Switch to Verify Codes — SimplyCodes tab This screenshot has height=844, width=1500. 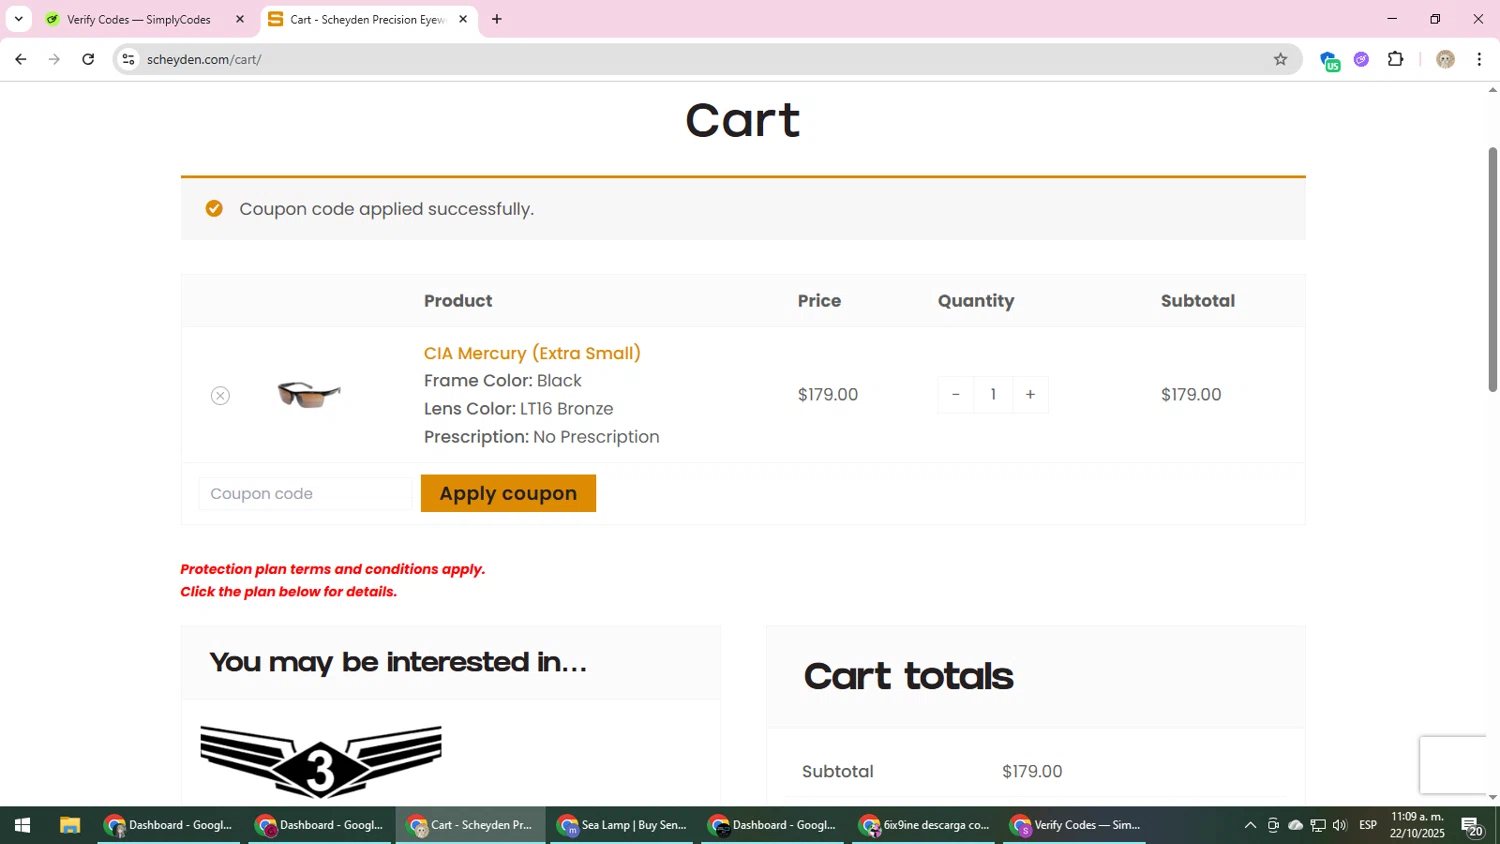tap(139, 19)
